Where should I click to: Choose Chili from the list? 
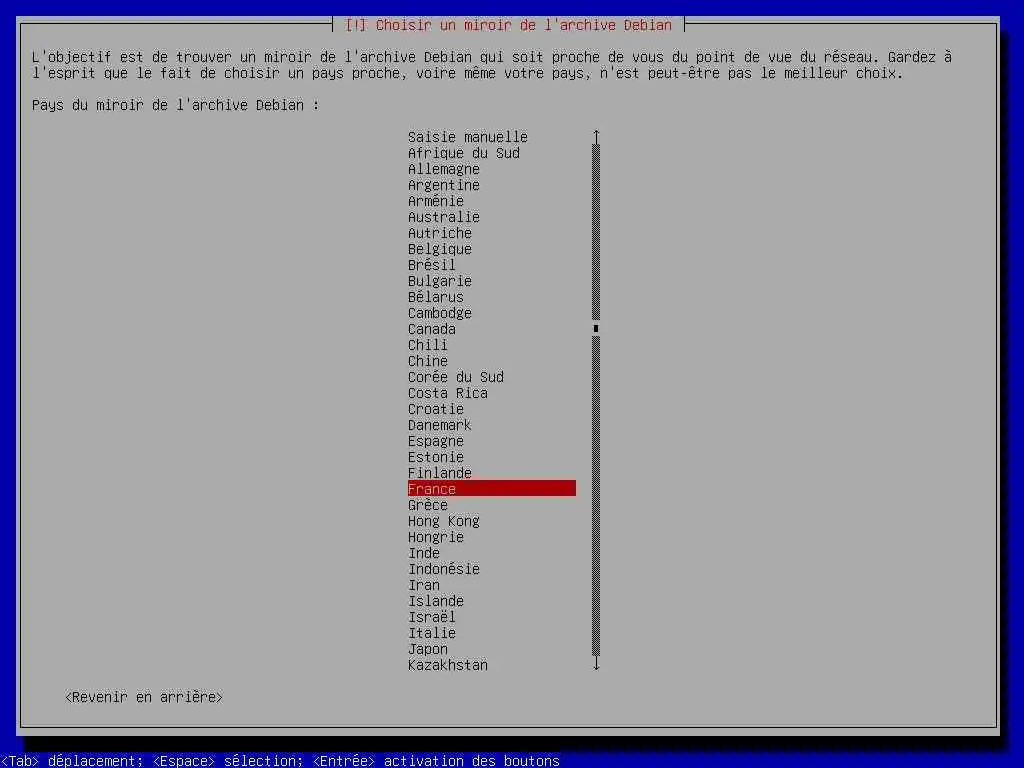(x=428, y=345)
